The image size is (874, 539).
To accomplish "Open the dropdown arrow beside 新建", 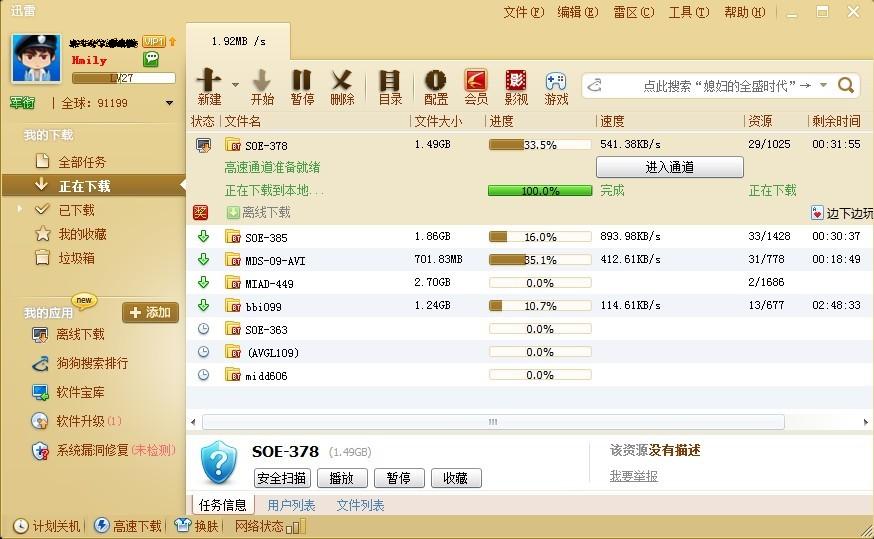I will [x=235, y=85].
